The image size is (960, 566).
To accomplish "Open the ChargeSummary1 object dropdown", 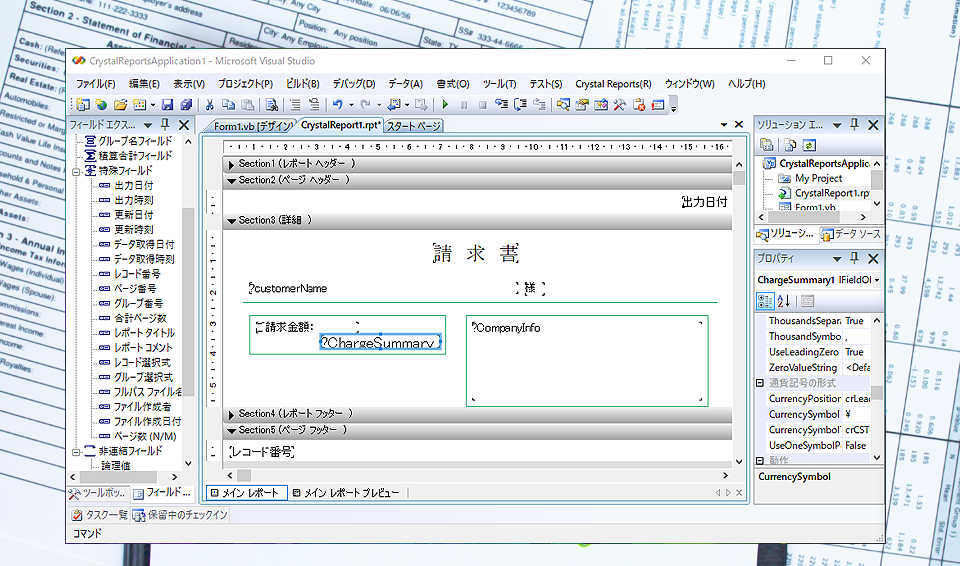I will pos(877,280).
